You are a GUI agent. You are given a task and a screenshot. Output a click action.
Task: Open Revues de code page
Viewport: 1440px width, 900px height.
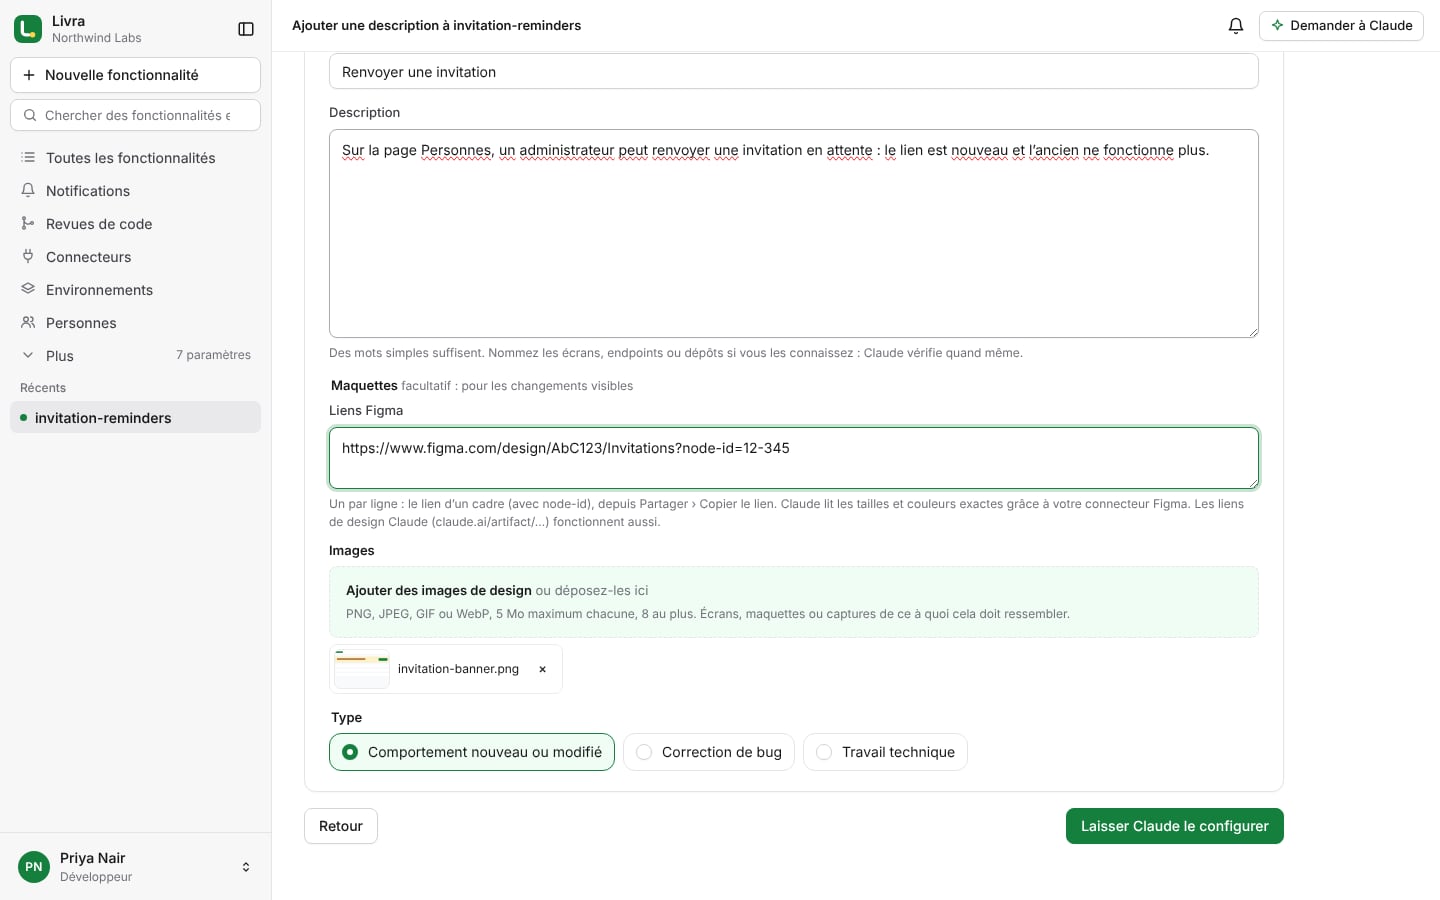click(x=135, y=224)
